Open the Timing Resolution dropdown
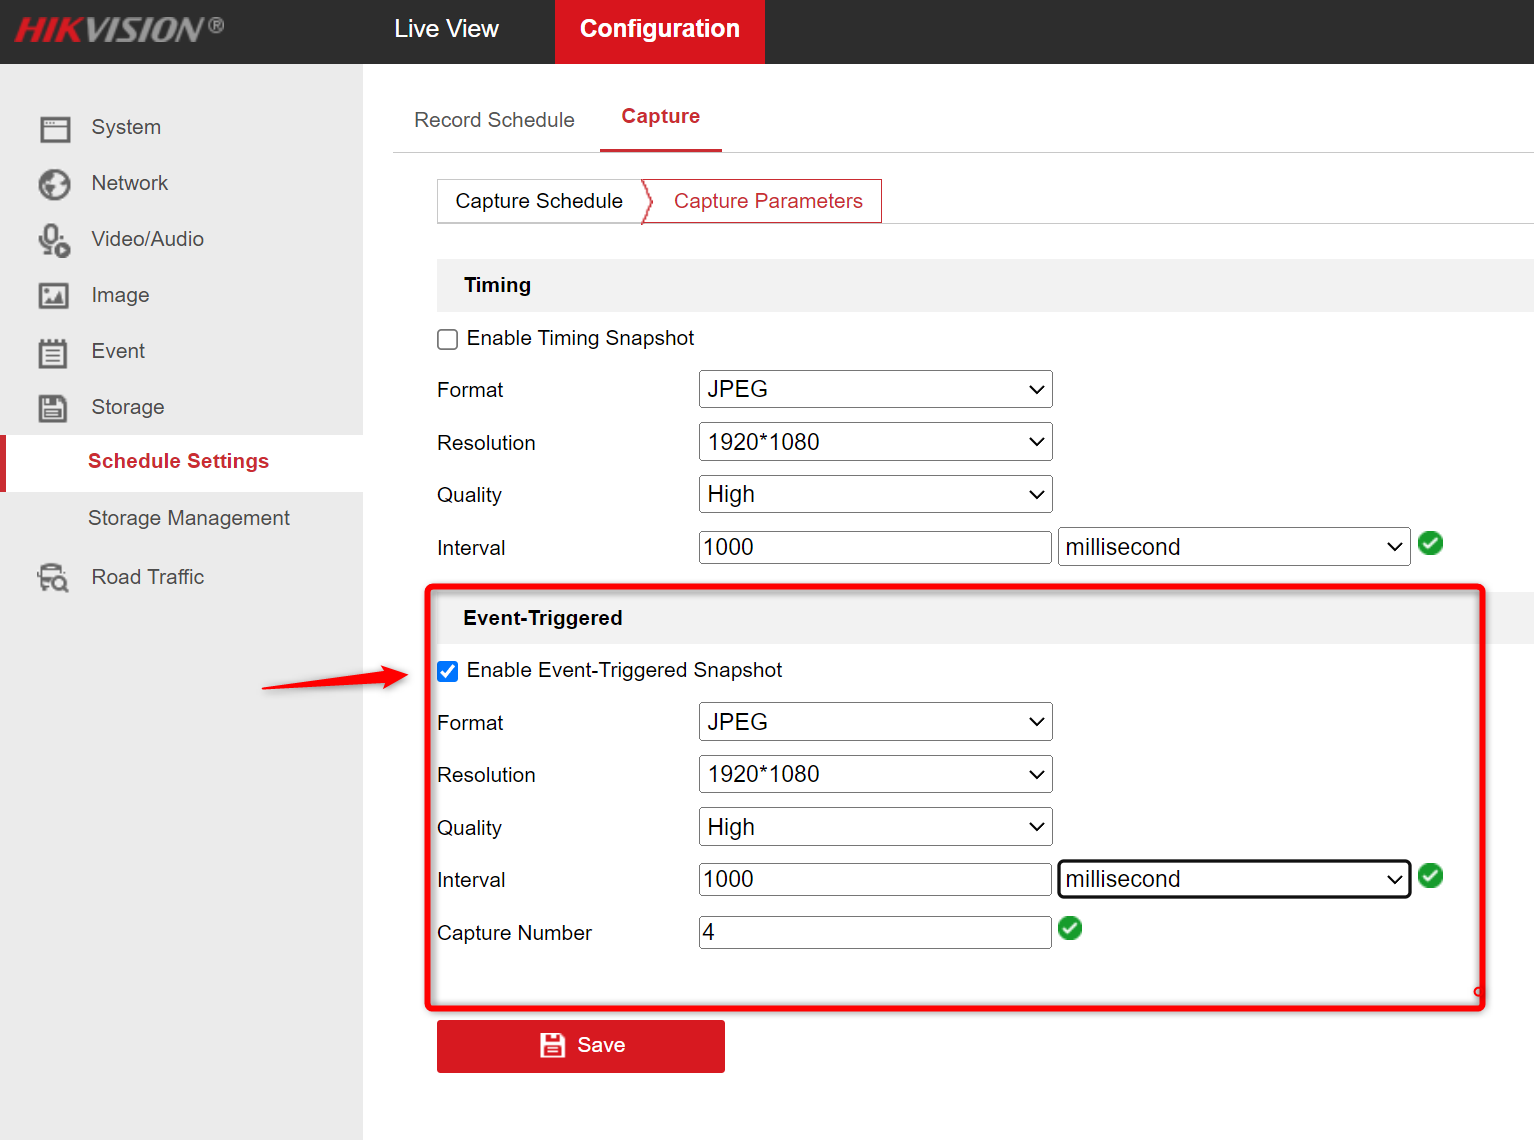 874,441
